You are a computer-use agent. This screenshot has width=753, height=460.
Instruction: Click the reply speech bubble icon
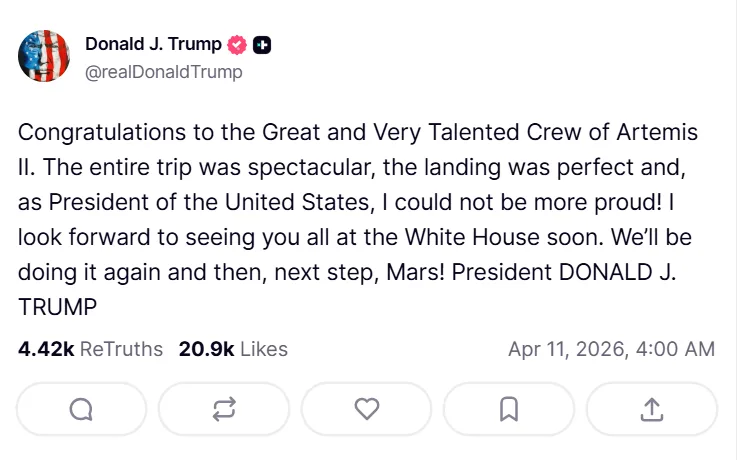(x=82, y=409)
